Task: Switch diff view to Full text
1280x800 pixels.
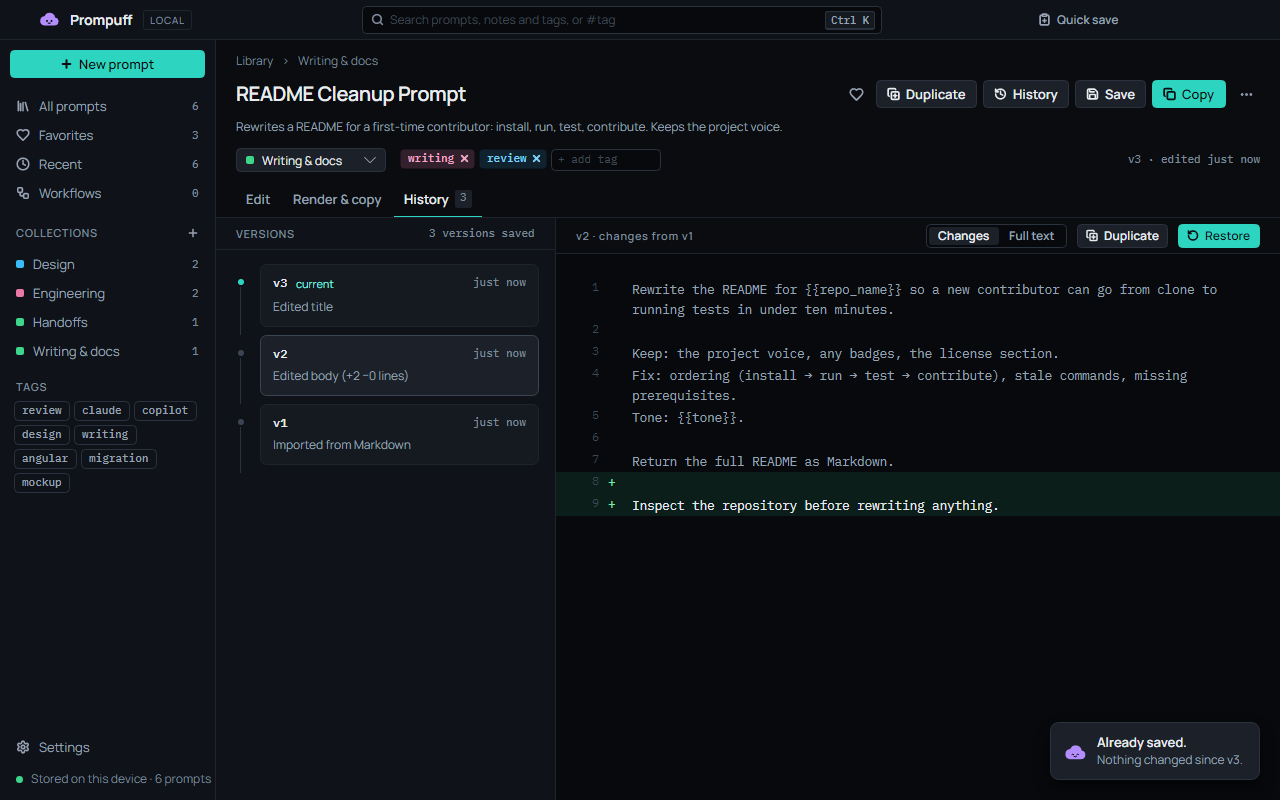Action: (x=1031, y=236)
